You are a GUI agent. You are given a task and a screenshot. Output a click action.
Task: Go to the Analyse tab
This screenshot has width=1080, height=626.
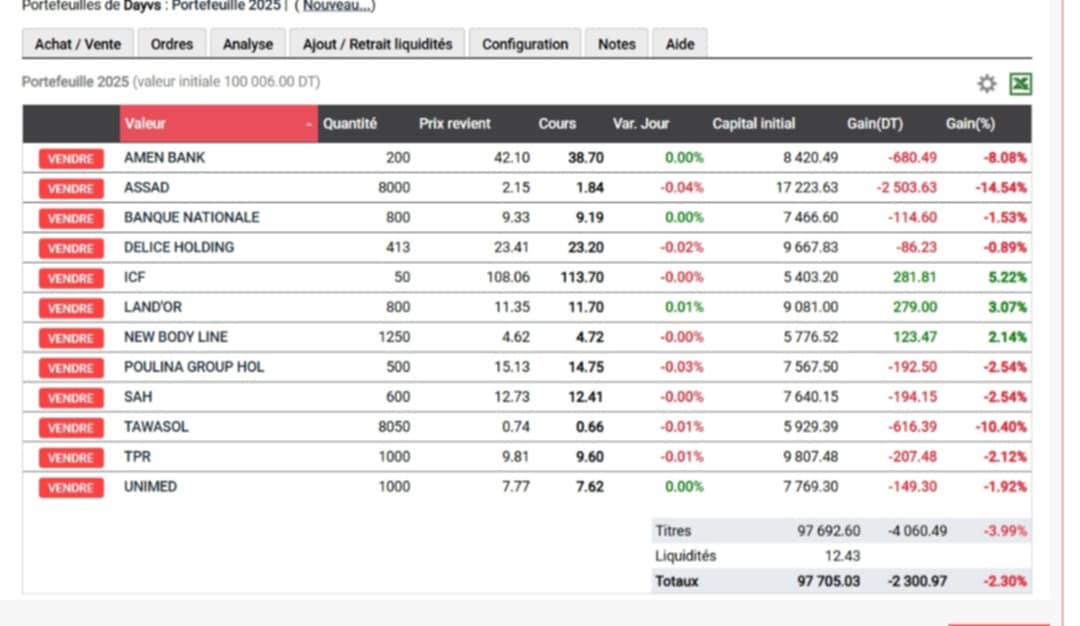pyautogui.click(x=248, y=44)
